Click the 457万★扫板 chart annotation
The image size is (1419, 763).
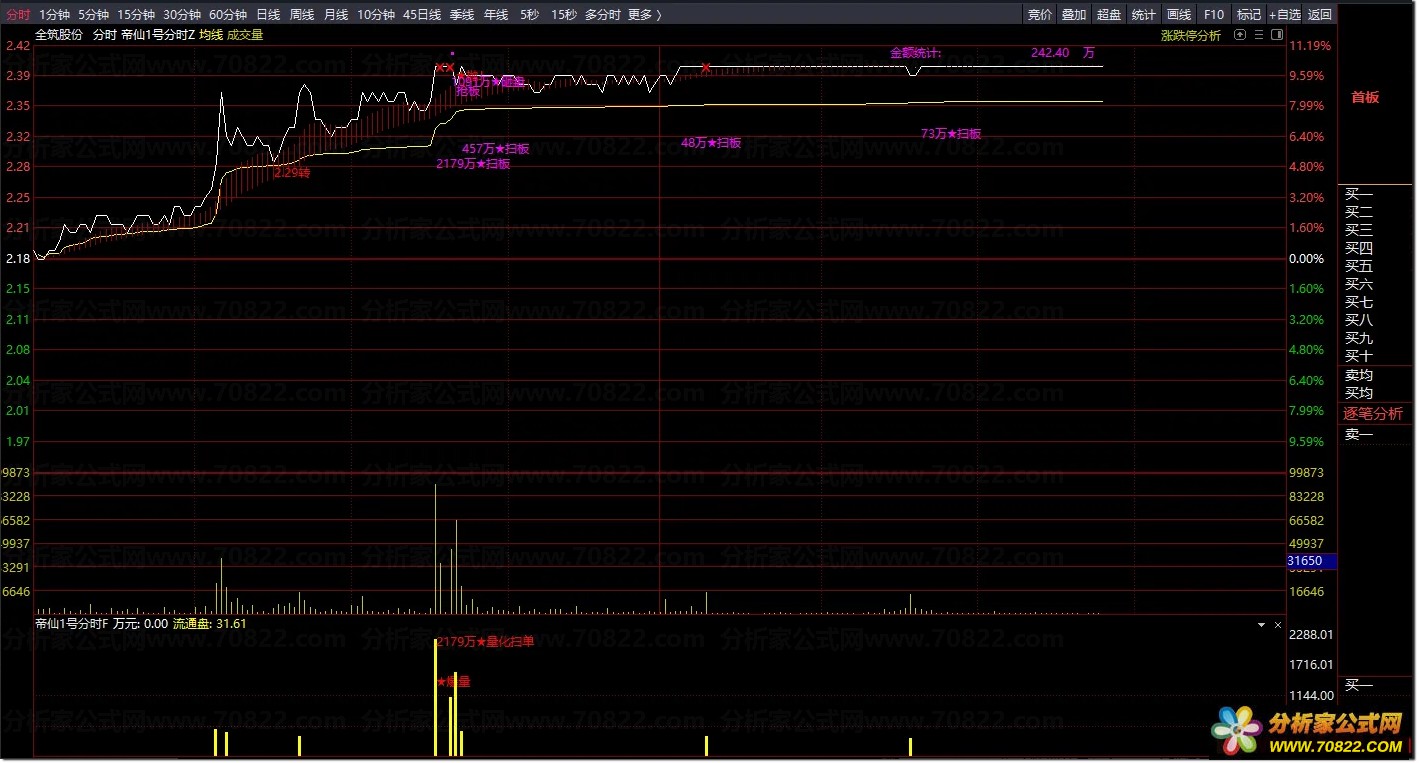pos(495,149)
